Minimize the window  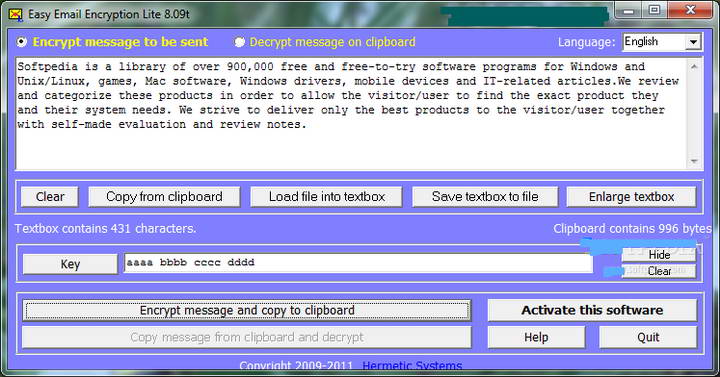pyautogui.click(x=629, y=11)
